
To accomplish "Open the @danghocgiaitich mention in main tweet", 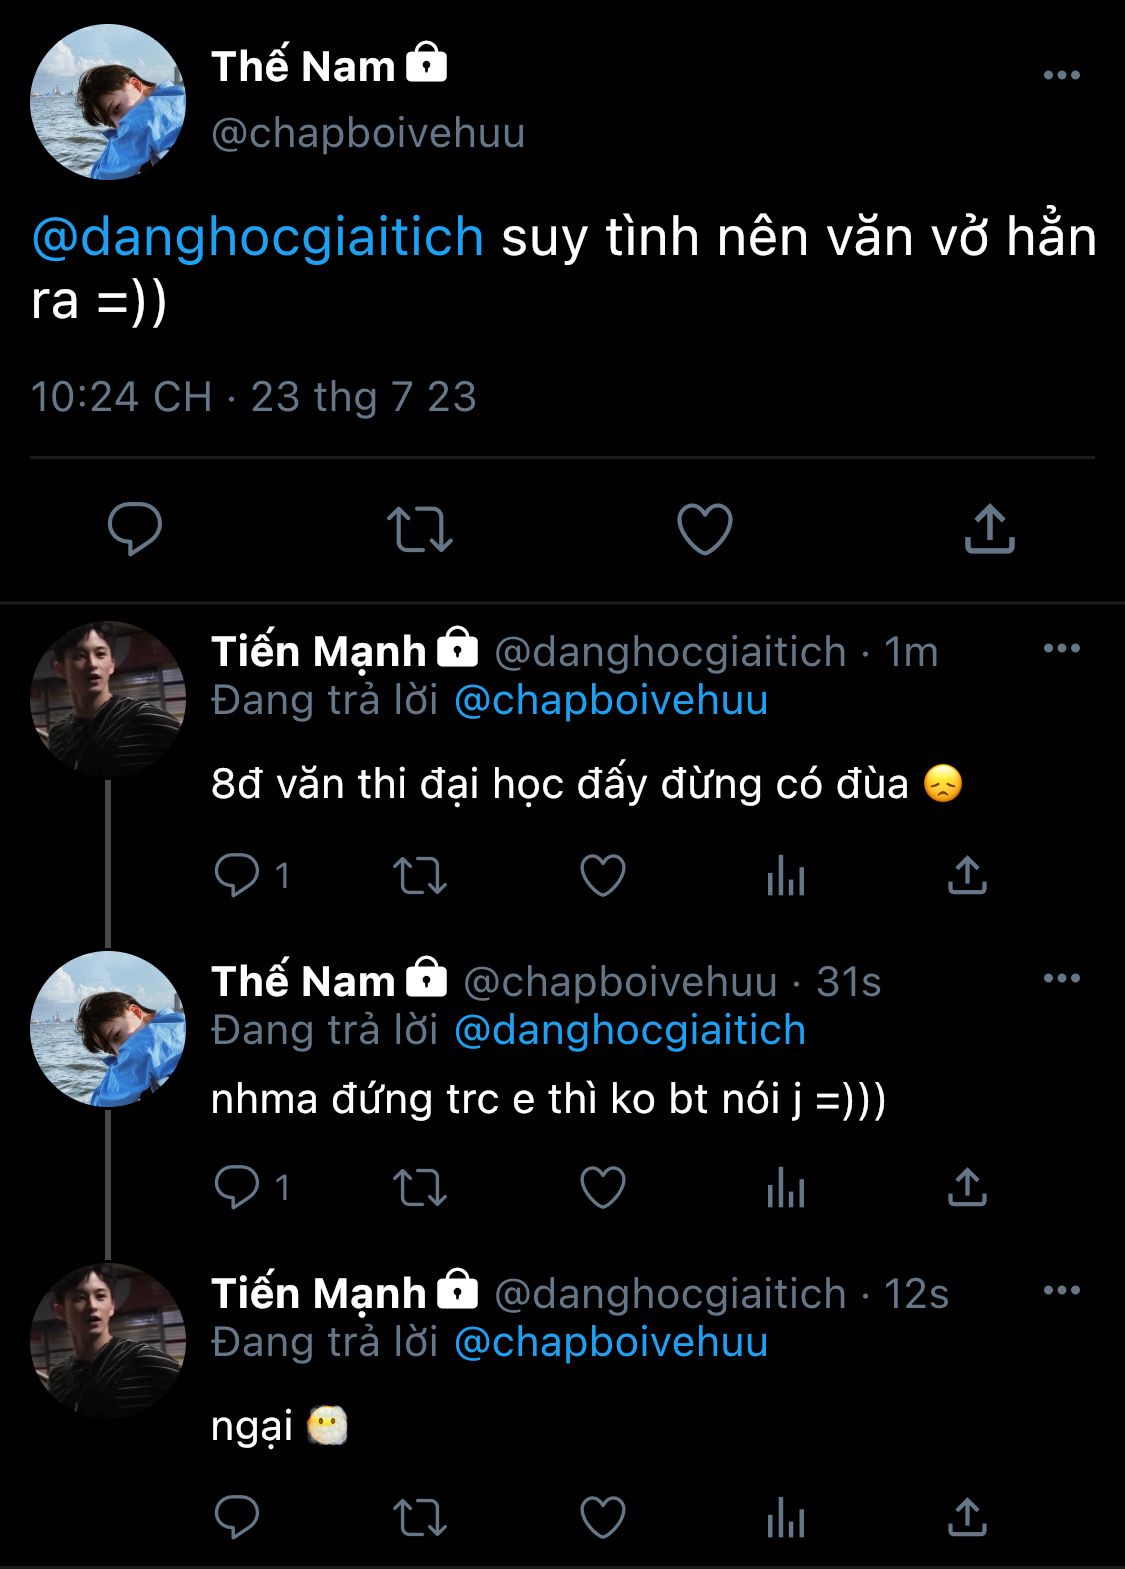I will click(x=258, y=238).
